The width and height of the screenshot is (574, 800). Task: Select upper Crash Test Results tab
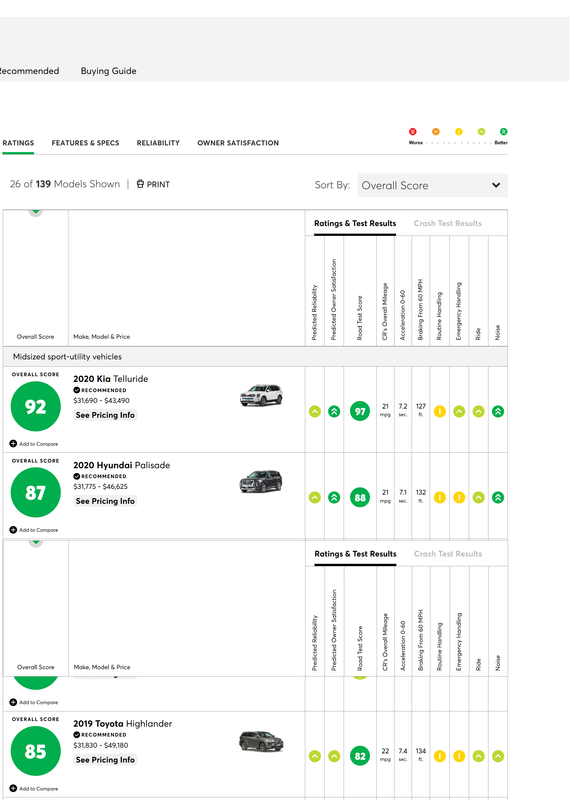[x=447, y=223]
